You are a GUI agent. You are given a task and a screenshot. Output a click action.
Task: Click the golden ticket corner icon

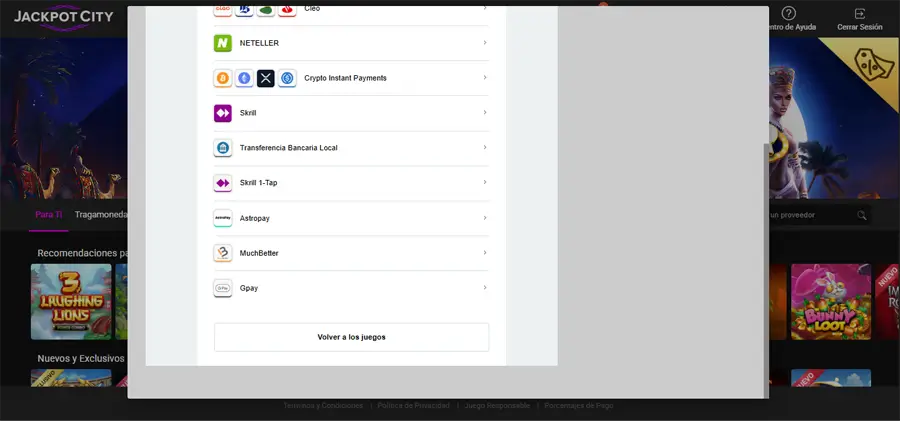click(874, 65)
